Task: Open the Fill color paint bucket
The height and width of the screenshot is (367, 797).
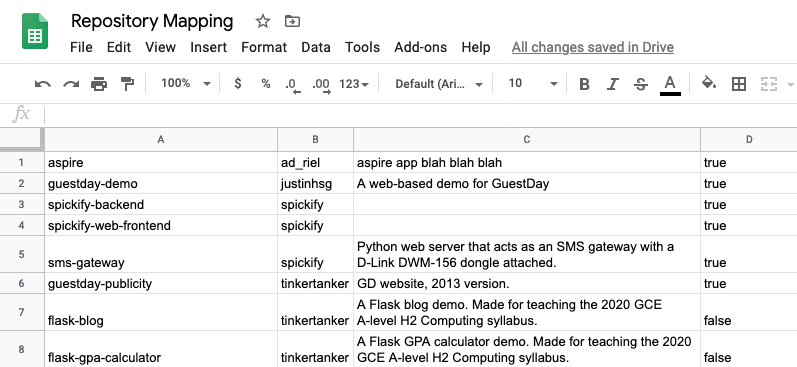Action: 709,83
